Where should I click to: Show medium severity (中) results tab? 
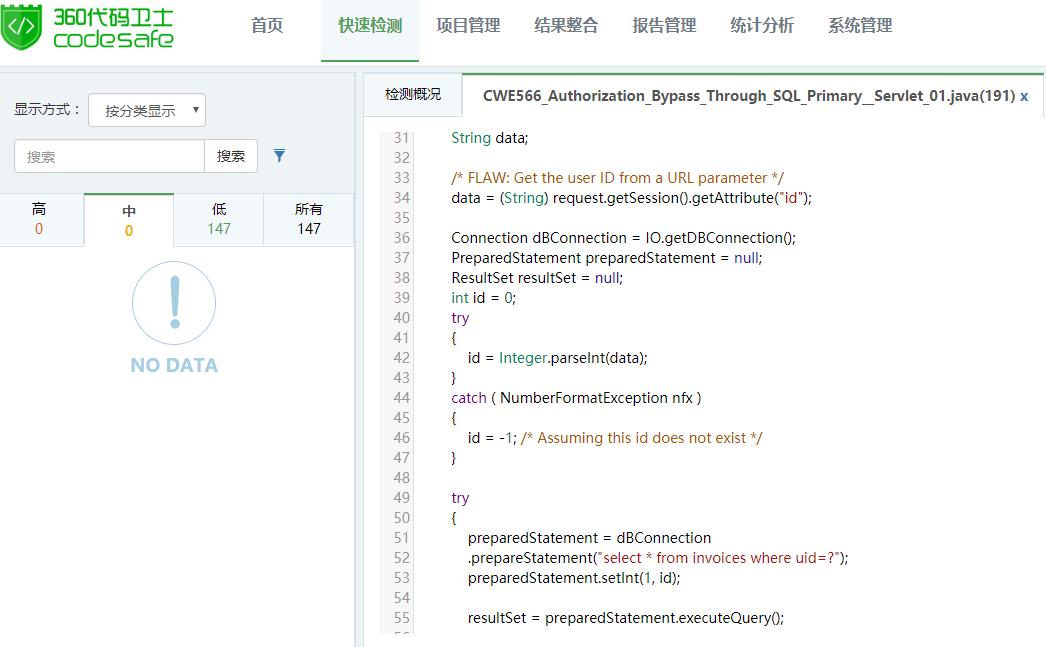129,221
